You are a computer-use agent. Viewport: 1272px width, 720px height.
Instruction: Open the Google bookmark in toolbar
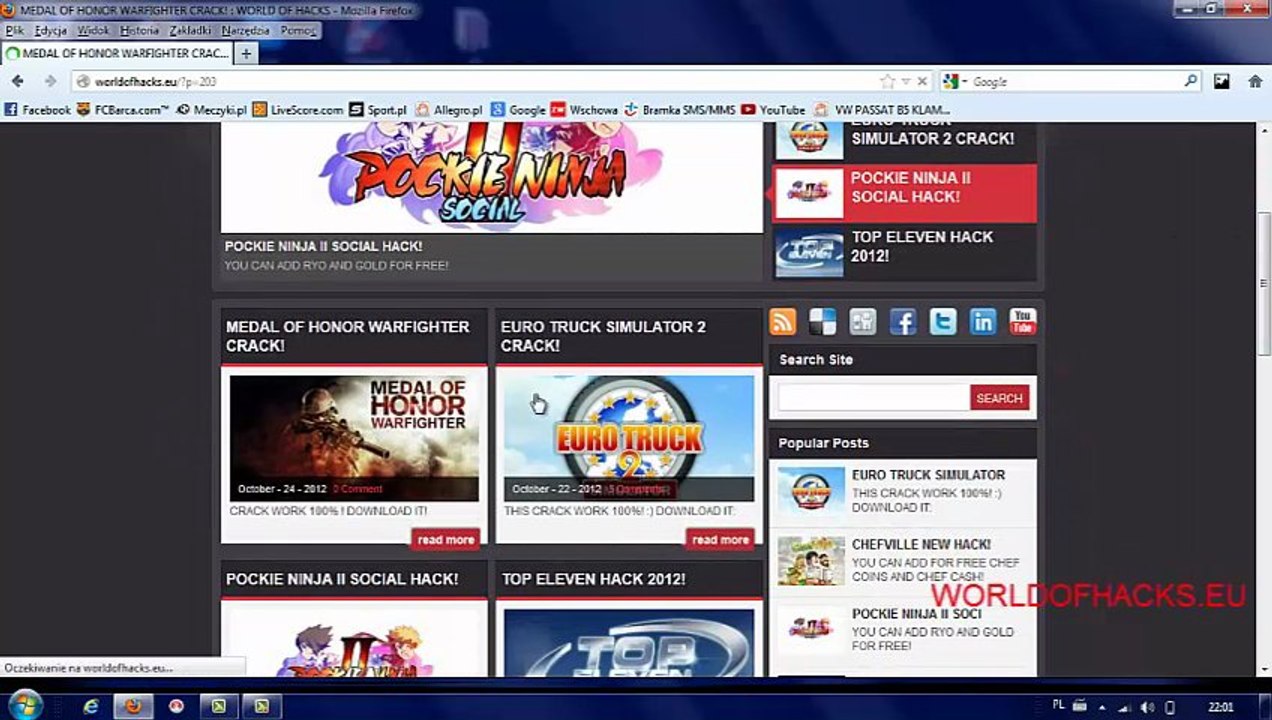pos(518,110)
